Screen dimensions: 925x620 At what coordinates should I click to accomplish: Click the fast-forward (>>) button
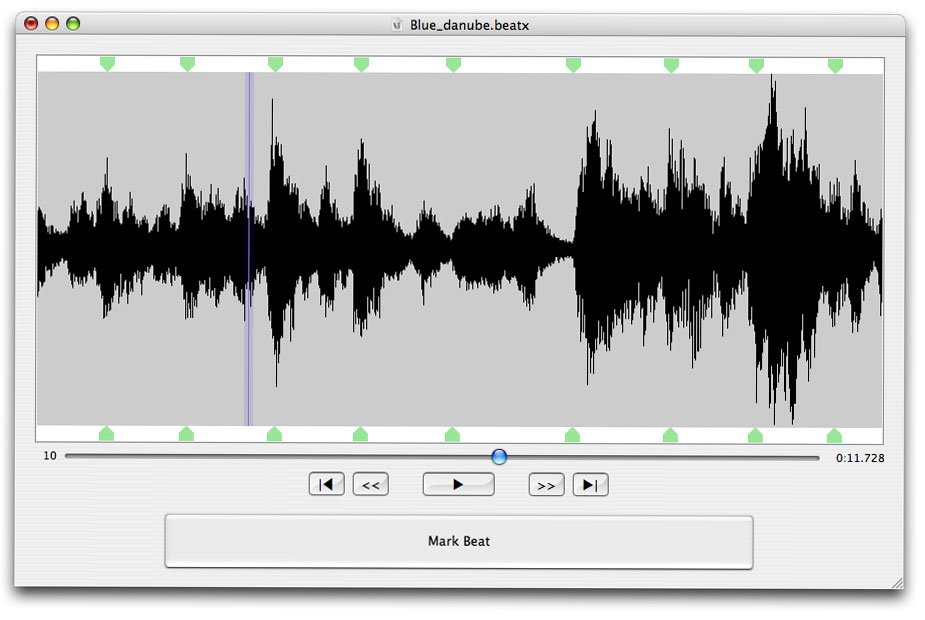pyautogui.click(x=546, y=485)
